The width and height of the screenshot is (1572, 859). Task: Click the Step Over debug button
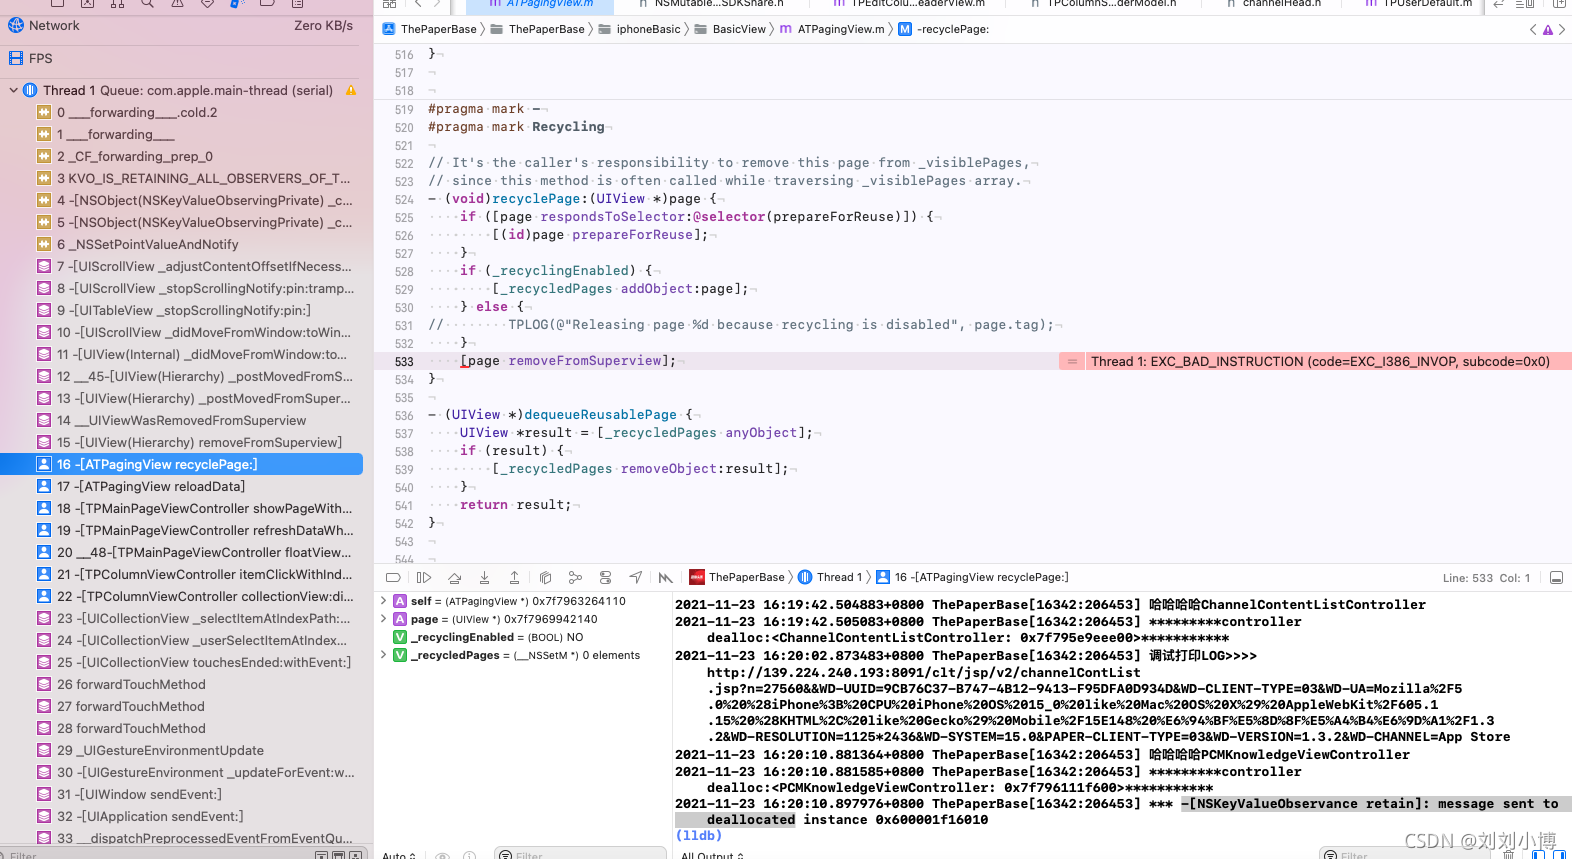click(x=454, y=577)
